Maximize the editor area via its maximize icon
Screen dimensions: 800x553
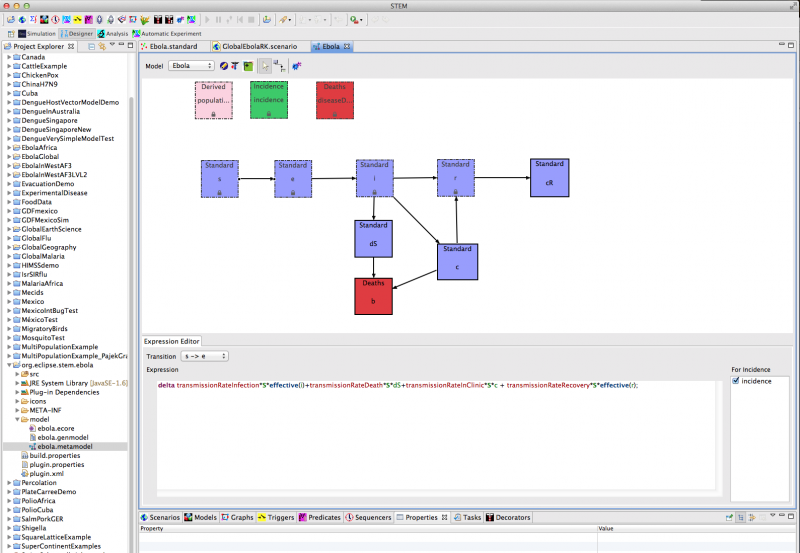pyautogui.click(x=791, y=45)
